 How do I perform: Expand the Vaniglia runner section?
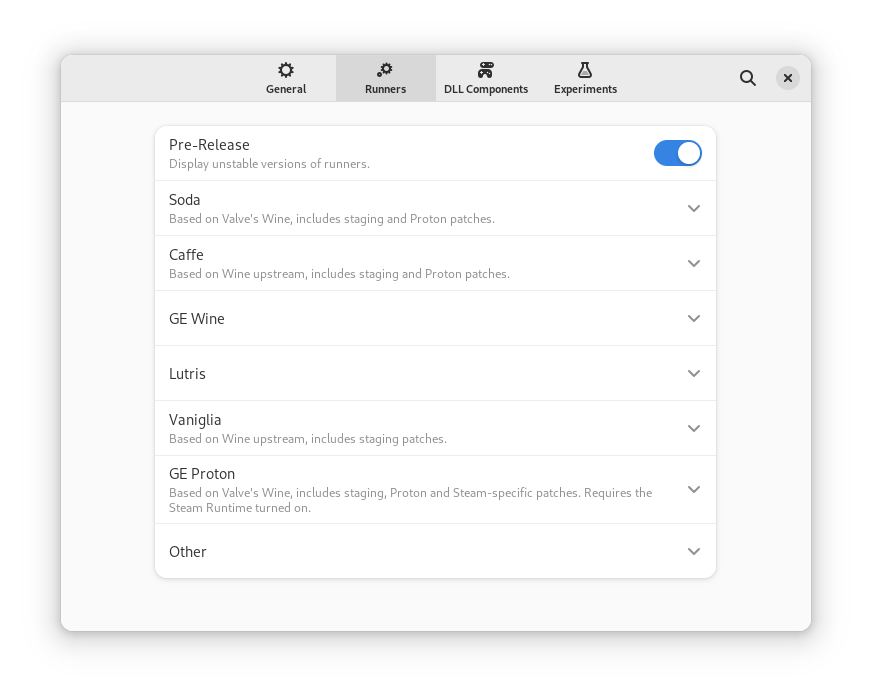[x=694, y=428]
